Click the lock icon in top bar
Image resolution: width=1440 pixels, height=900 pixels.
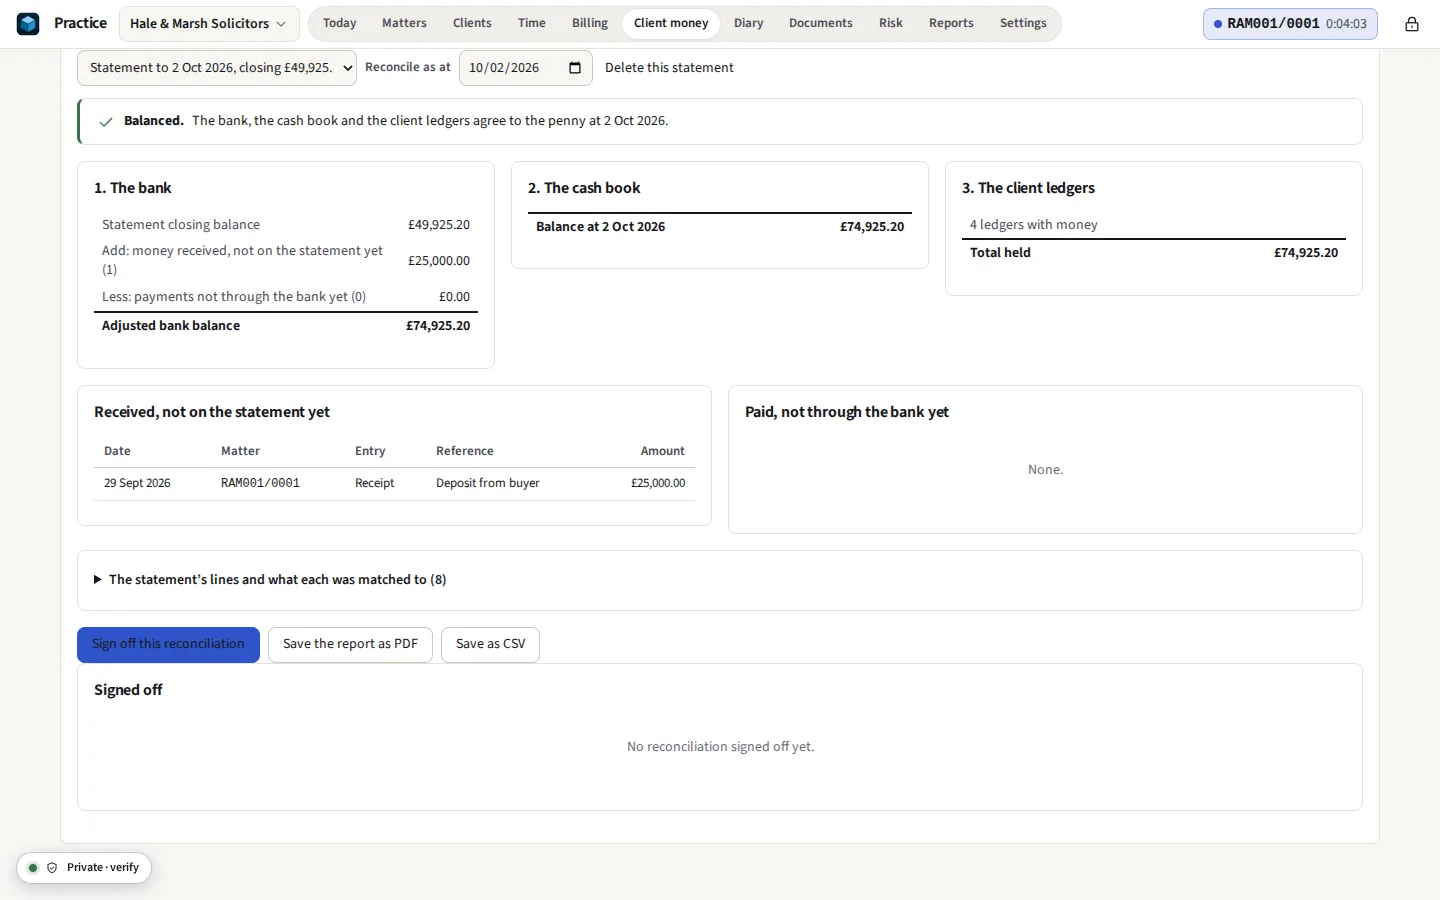coord(1411,24)
